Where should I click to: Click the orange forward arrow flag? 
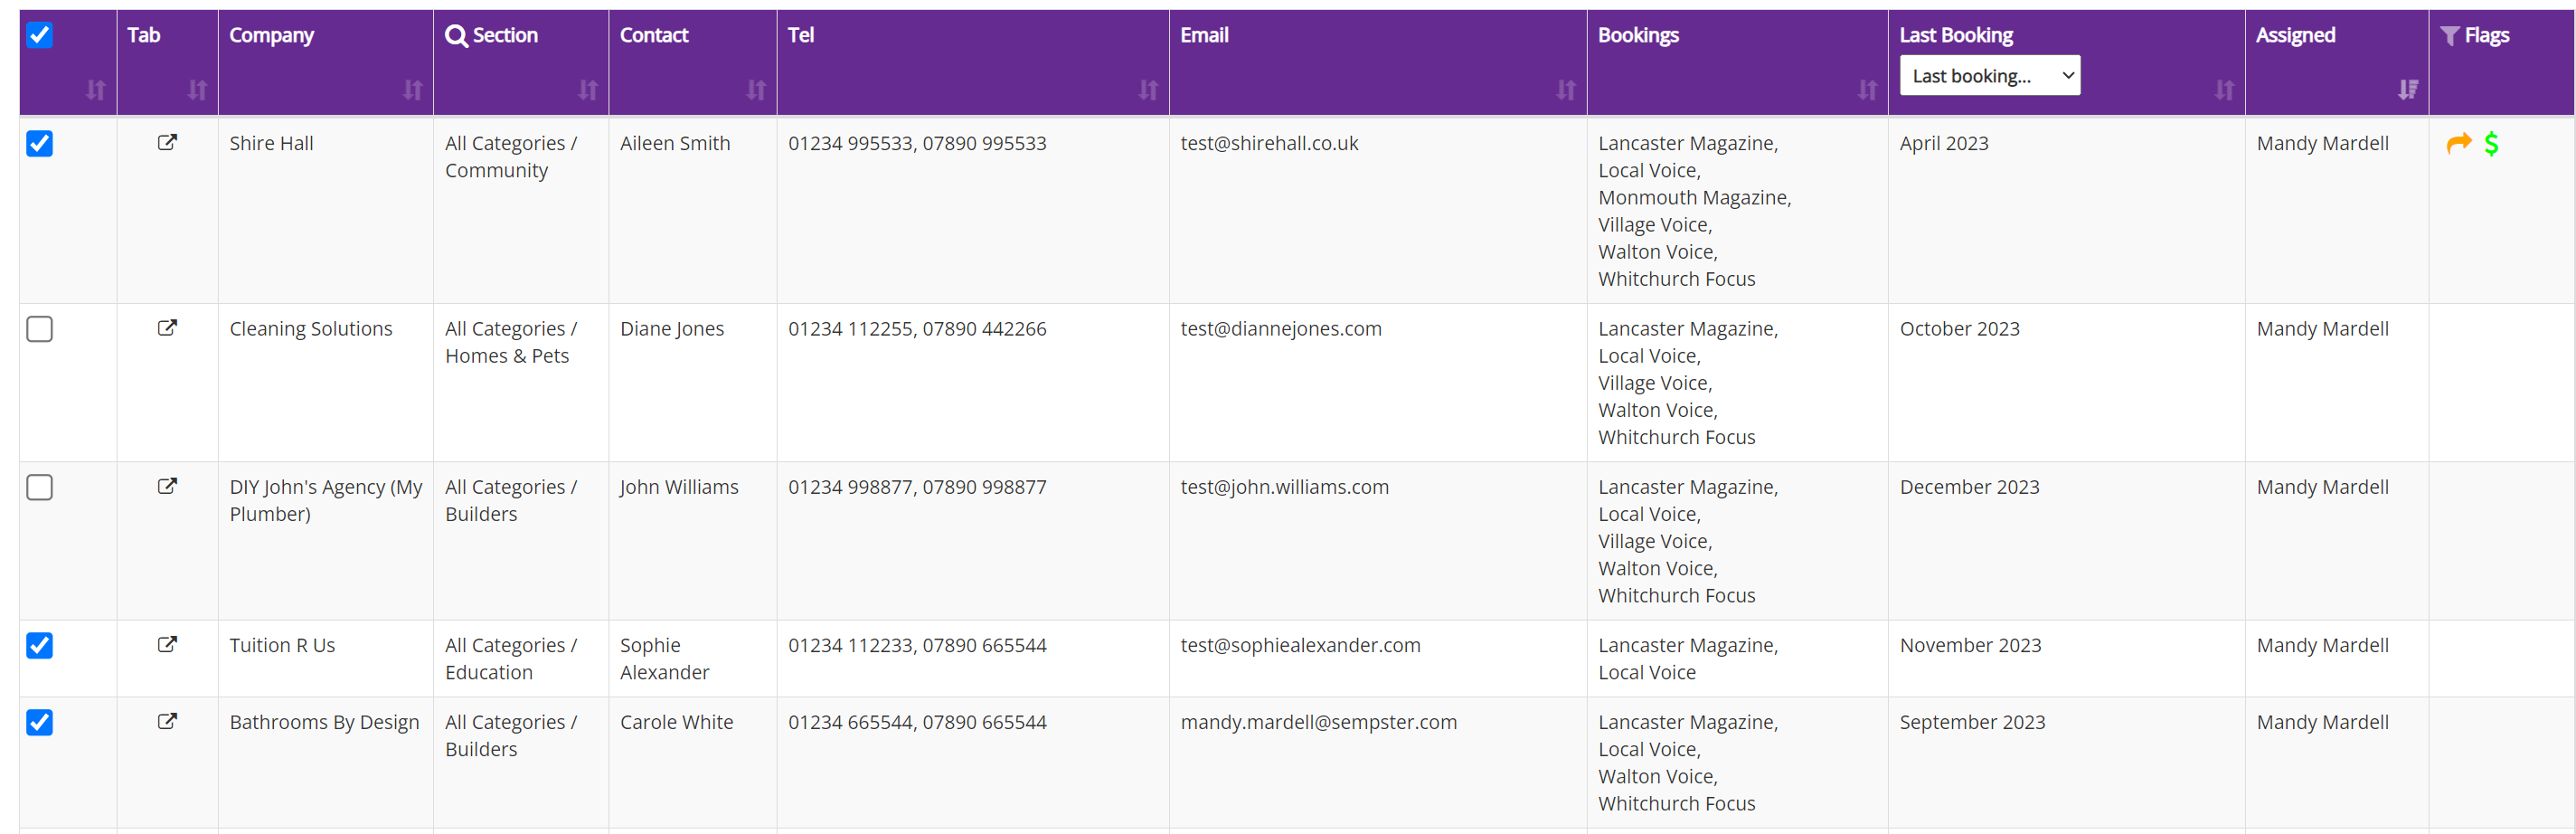point(2459,144)
